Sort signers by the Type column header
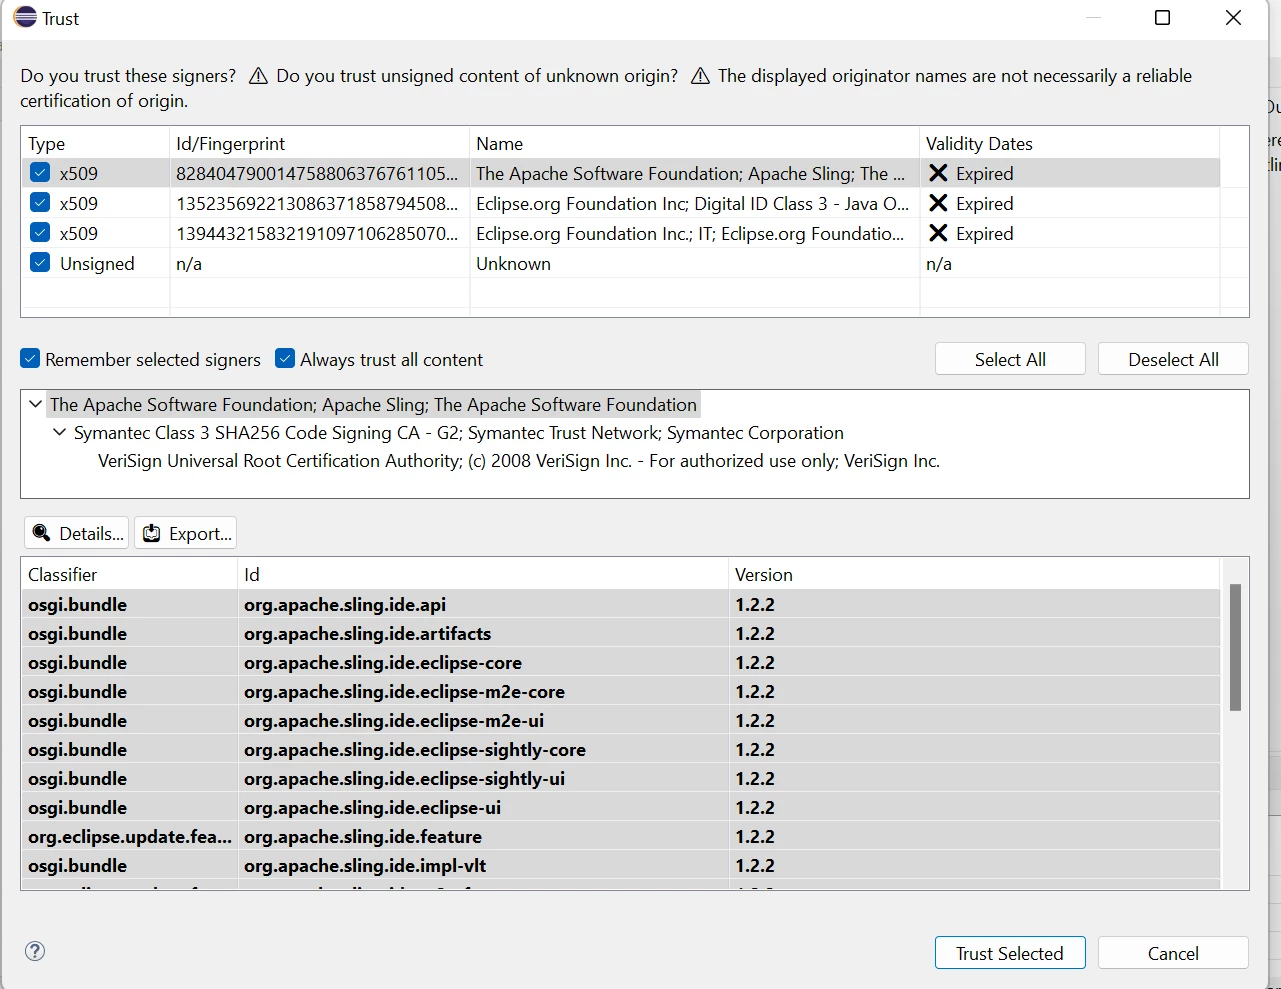Image resolution: width=1281 pixels, height=989 pixels. coord(95,143)
